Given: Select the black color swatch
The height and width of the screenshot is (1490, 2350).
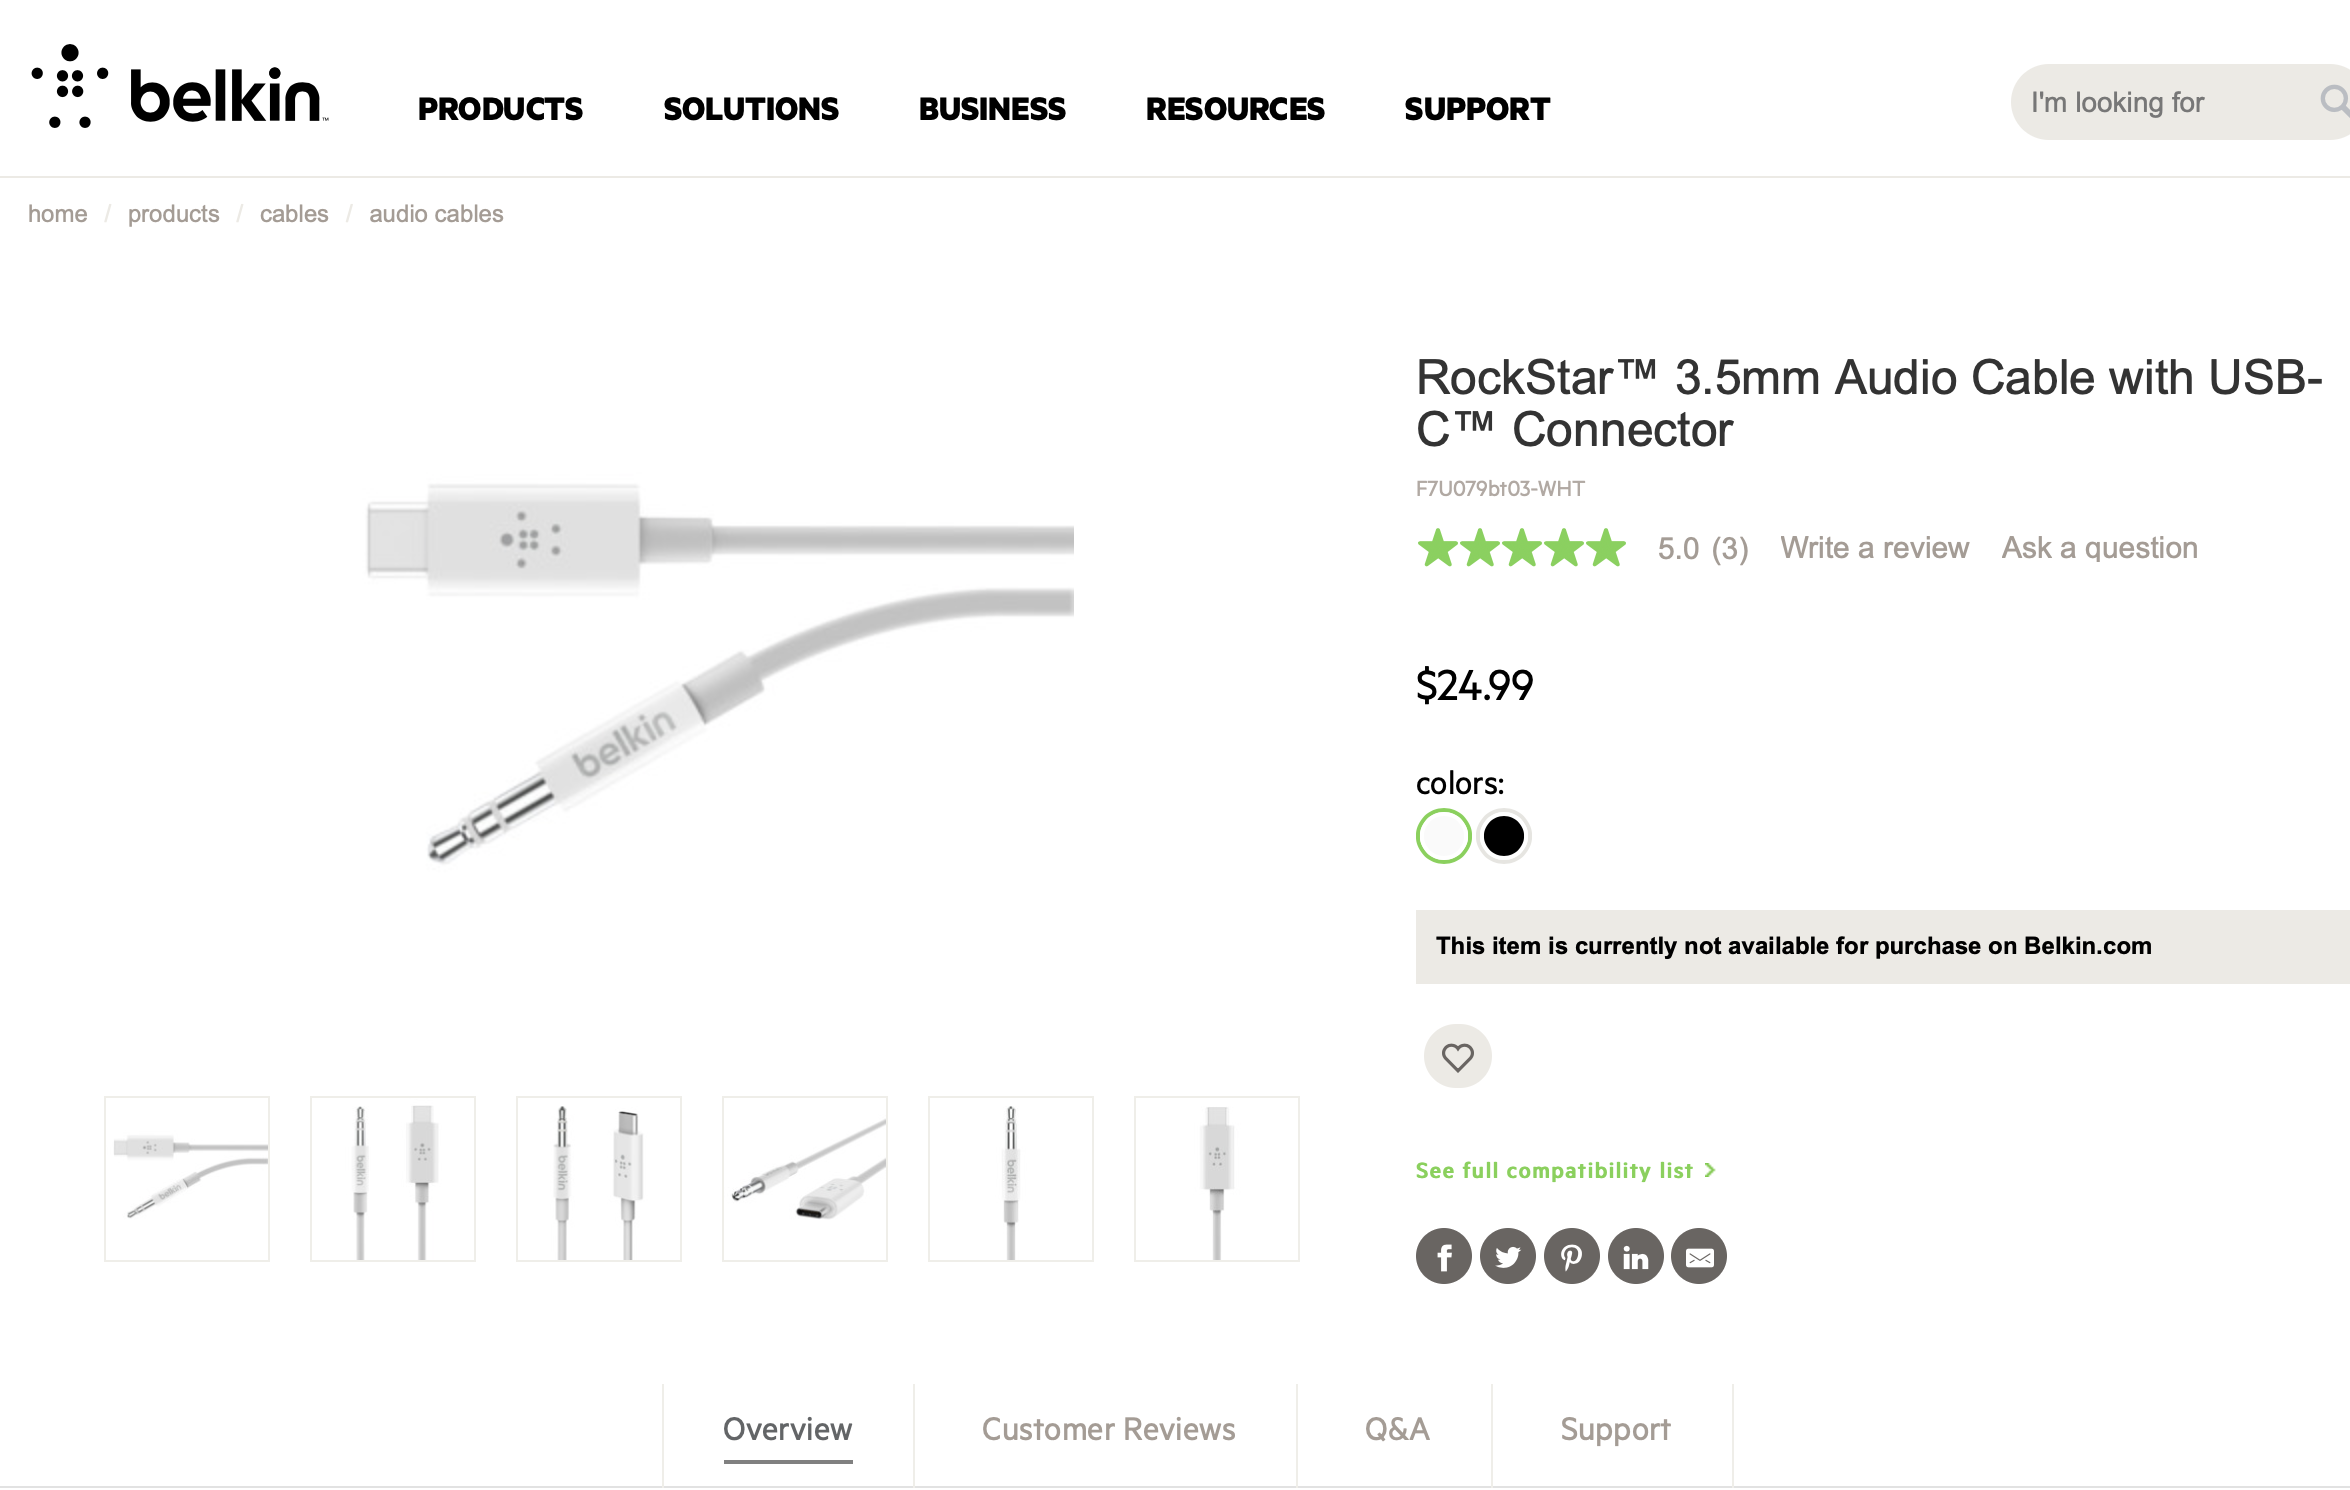Looking at the screenshot, I should [x=1503, y=836].
